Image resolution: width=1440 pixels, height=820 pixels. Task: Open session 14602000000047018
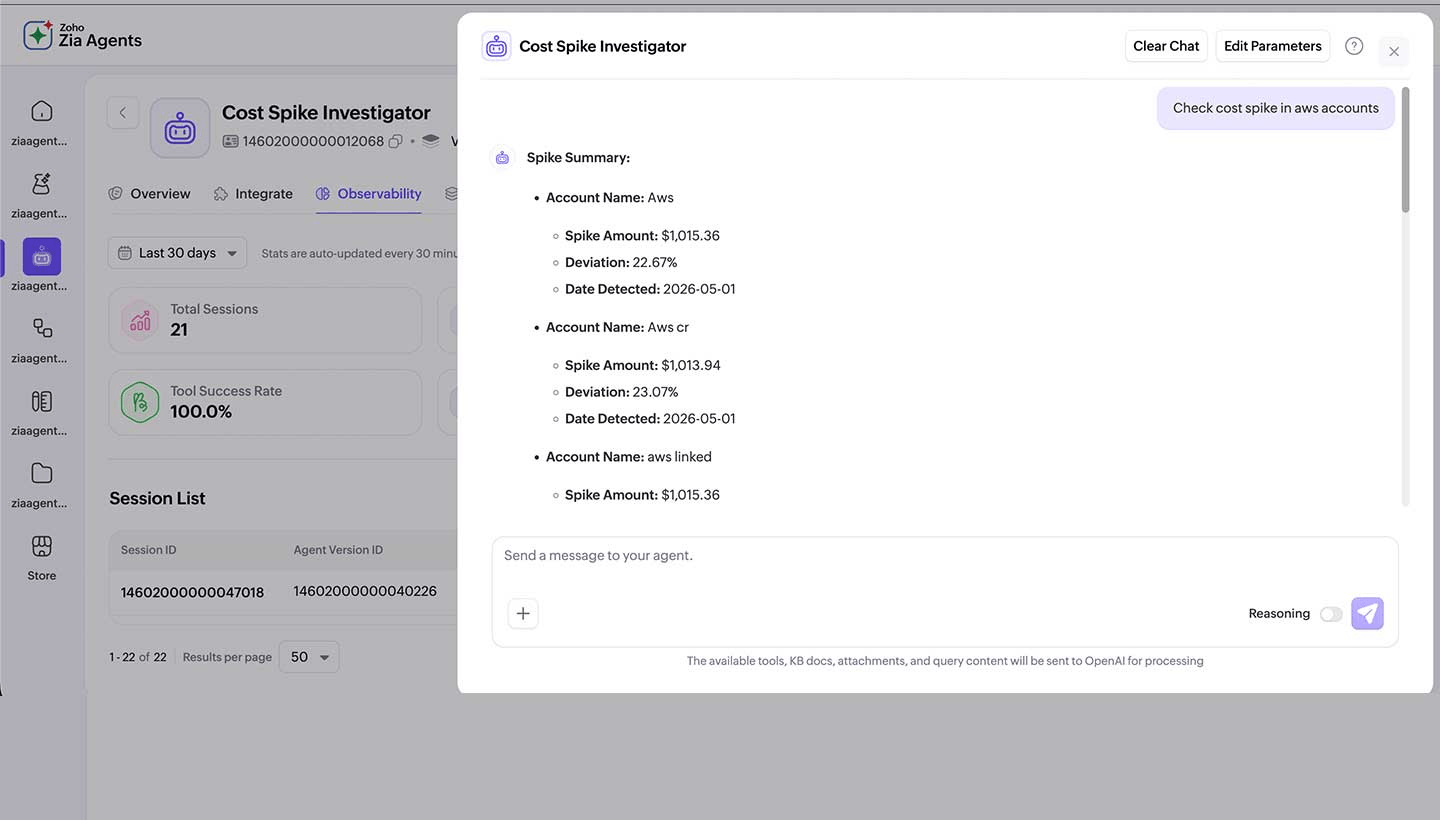pyautogui.click(x=193, y=592)
